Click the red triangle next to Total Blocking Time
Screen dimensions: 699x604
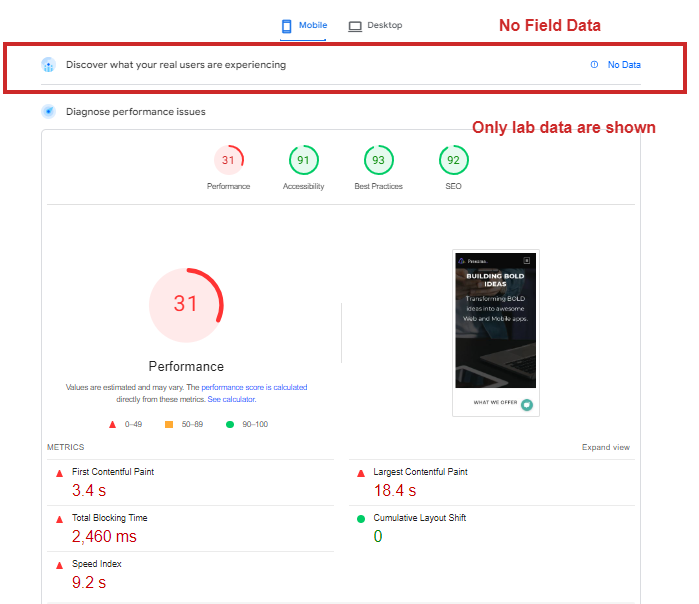click(59, 519)
